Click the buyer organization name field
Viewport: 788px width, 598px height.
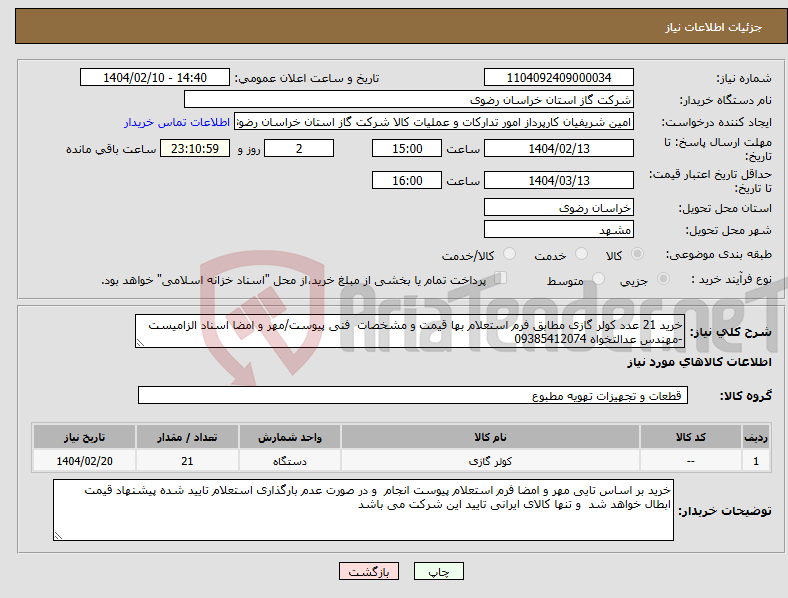pyautogui.click(x=409, y=99)
